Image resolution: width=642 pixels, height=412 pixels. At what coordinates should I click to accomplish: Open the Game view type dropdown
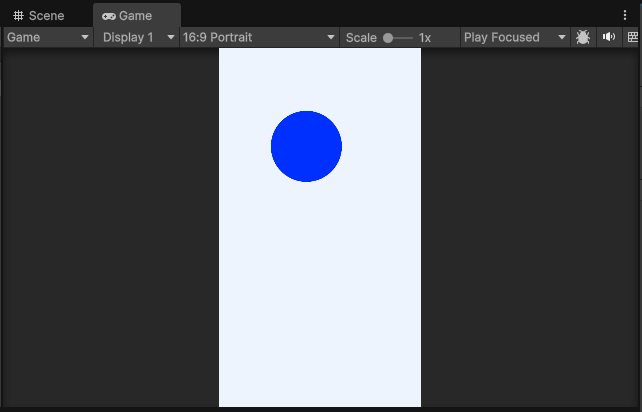coord(48,37)
